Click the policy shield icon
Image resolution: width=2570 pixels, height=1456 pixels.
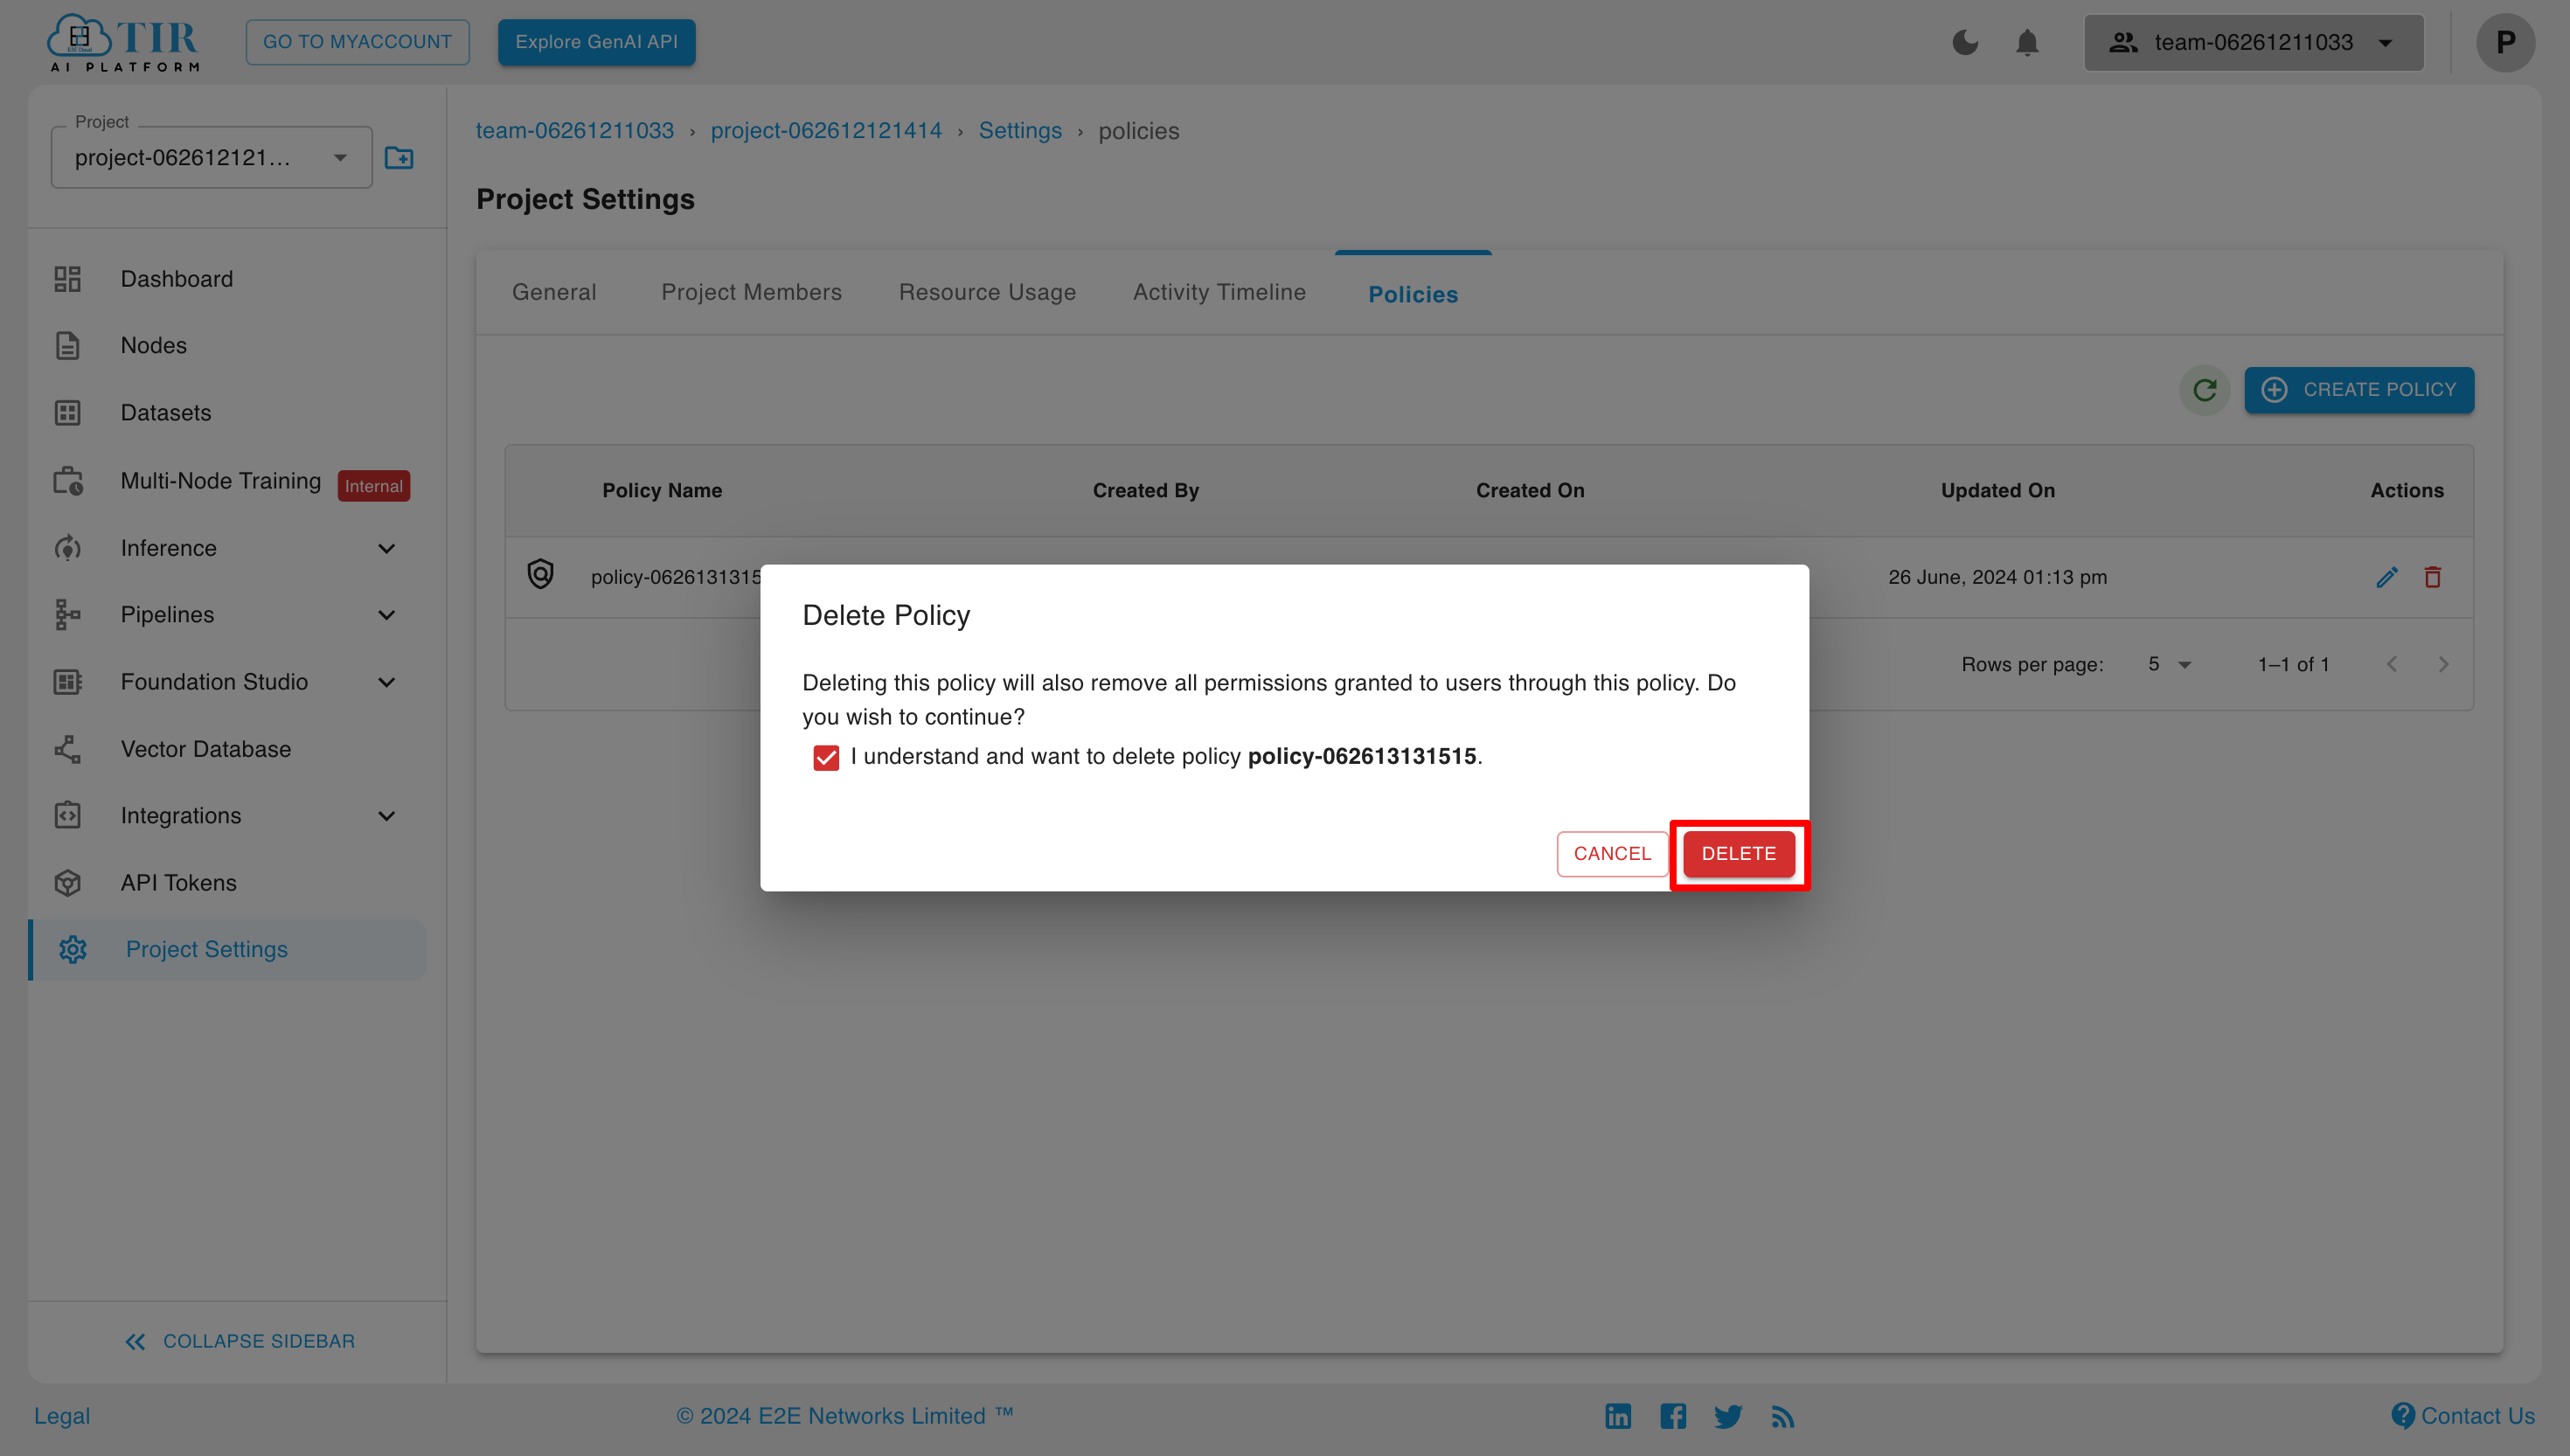pyautogui.click(x=540, y=574)
